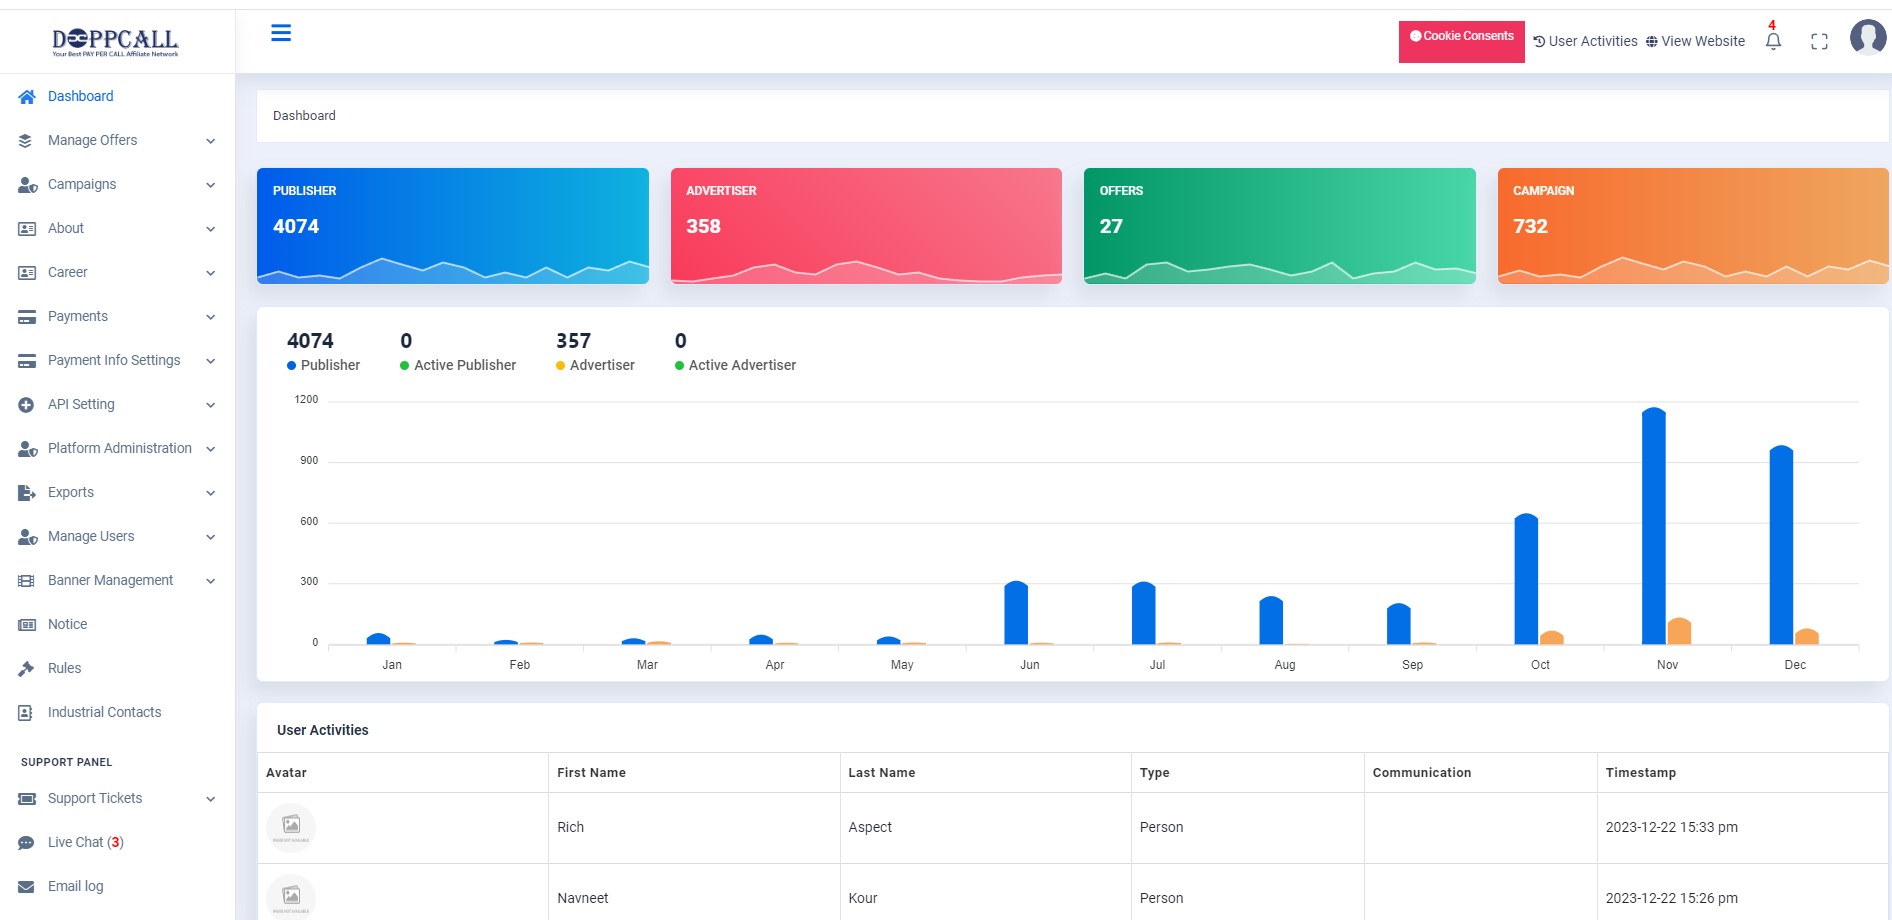Toggle Active Publisher legend item
This screenshot has width=1892, height=920.
[x=458, y=365]
